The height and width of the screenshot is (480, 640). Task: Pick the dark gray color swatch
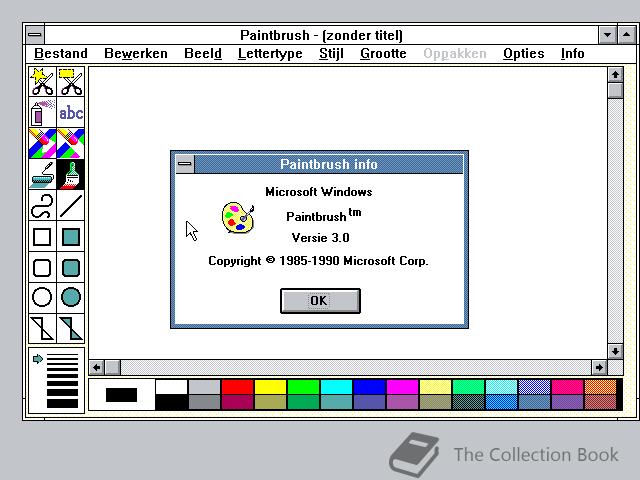click(x=204, y=402)
